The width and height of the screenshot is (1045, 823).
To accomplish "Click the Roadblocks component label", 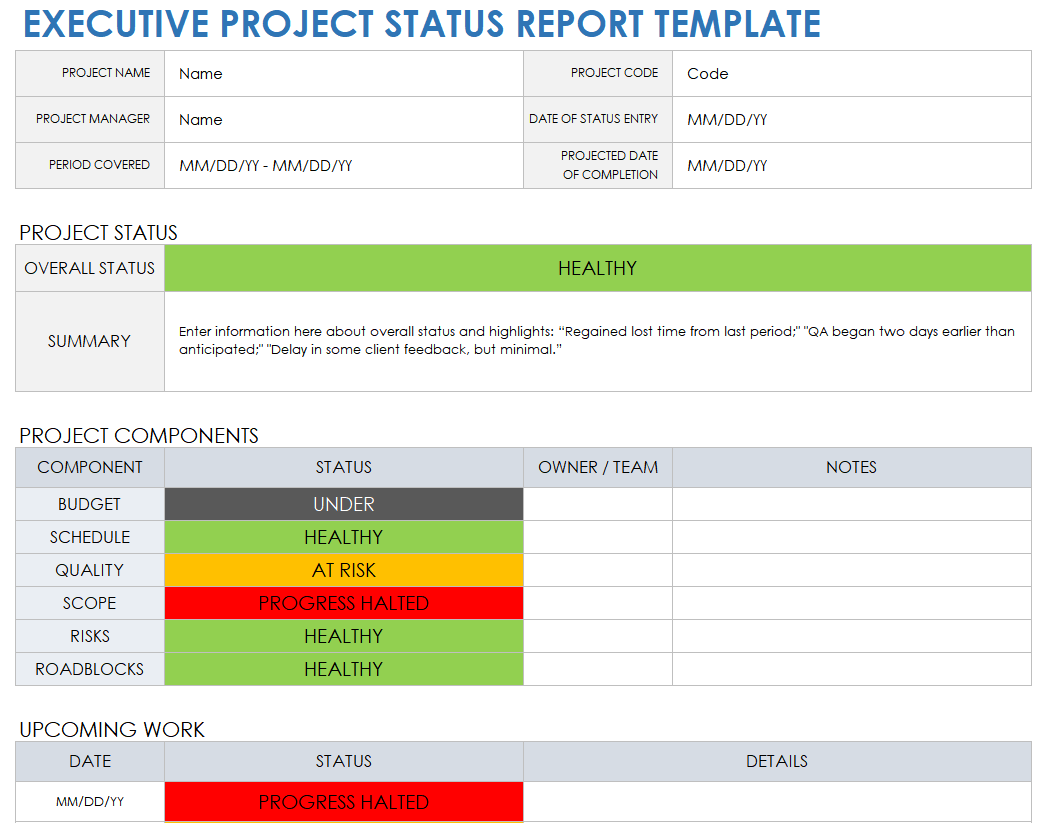I will (89, 669).
